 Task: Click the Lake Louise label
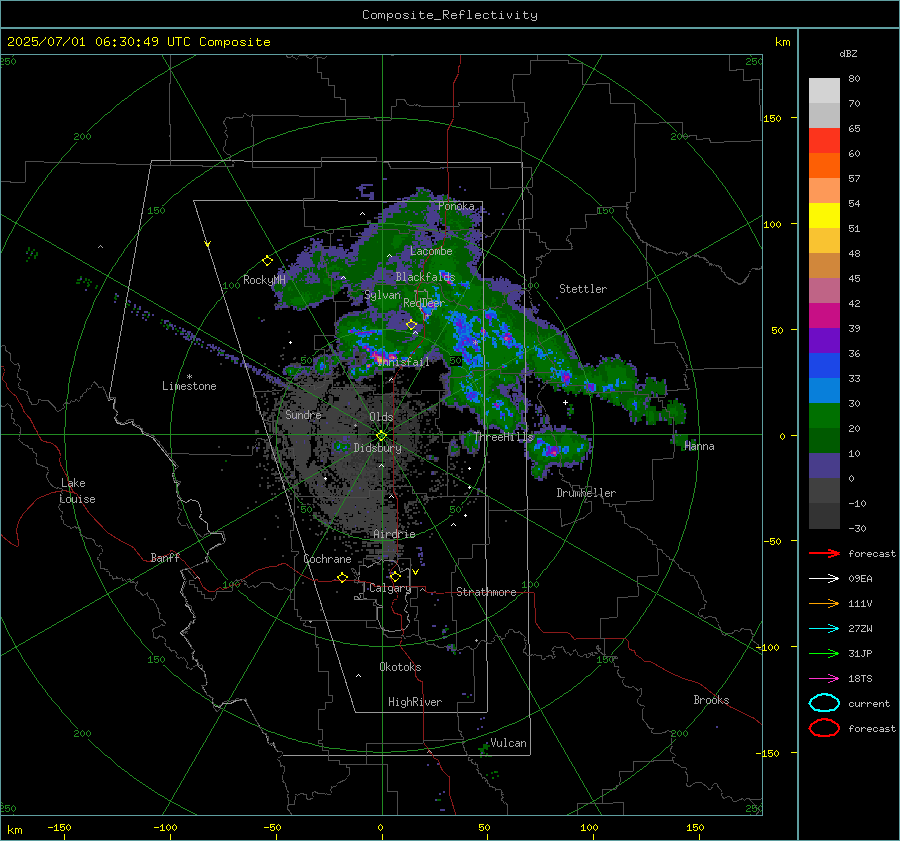[77, 491]
